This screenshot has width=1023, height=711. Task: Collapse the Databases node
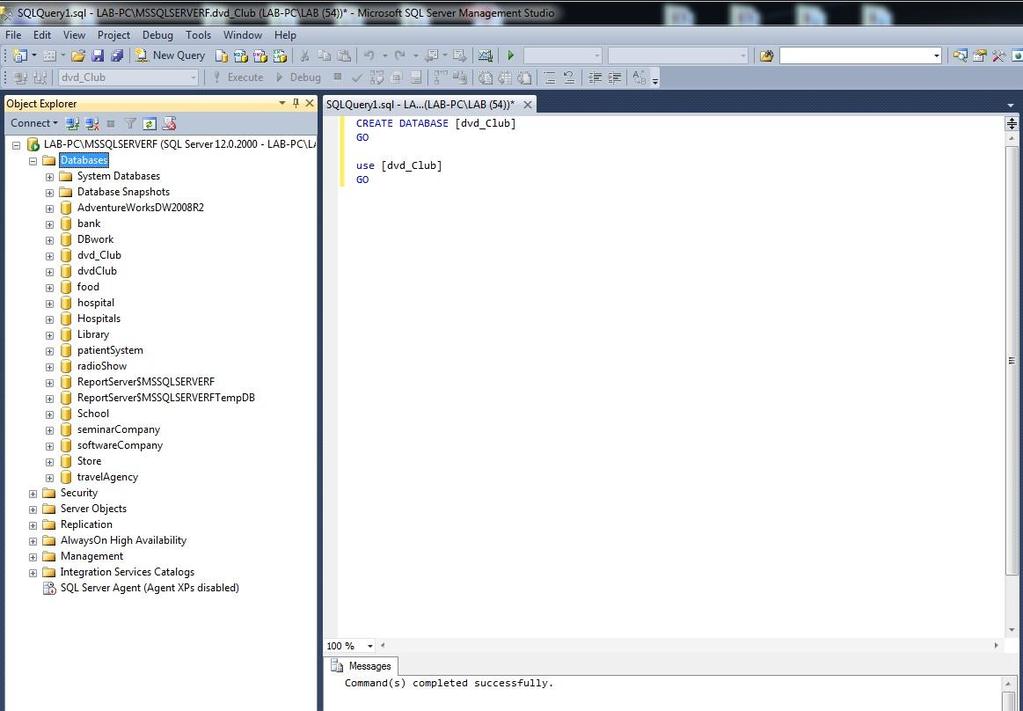33,160
